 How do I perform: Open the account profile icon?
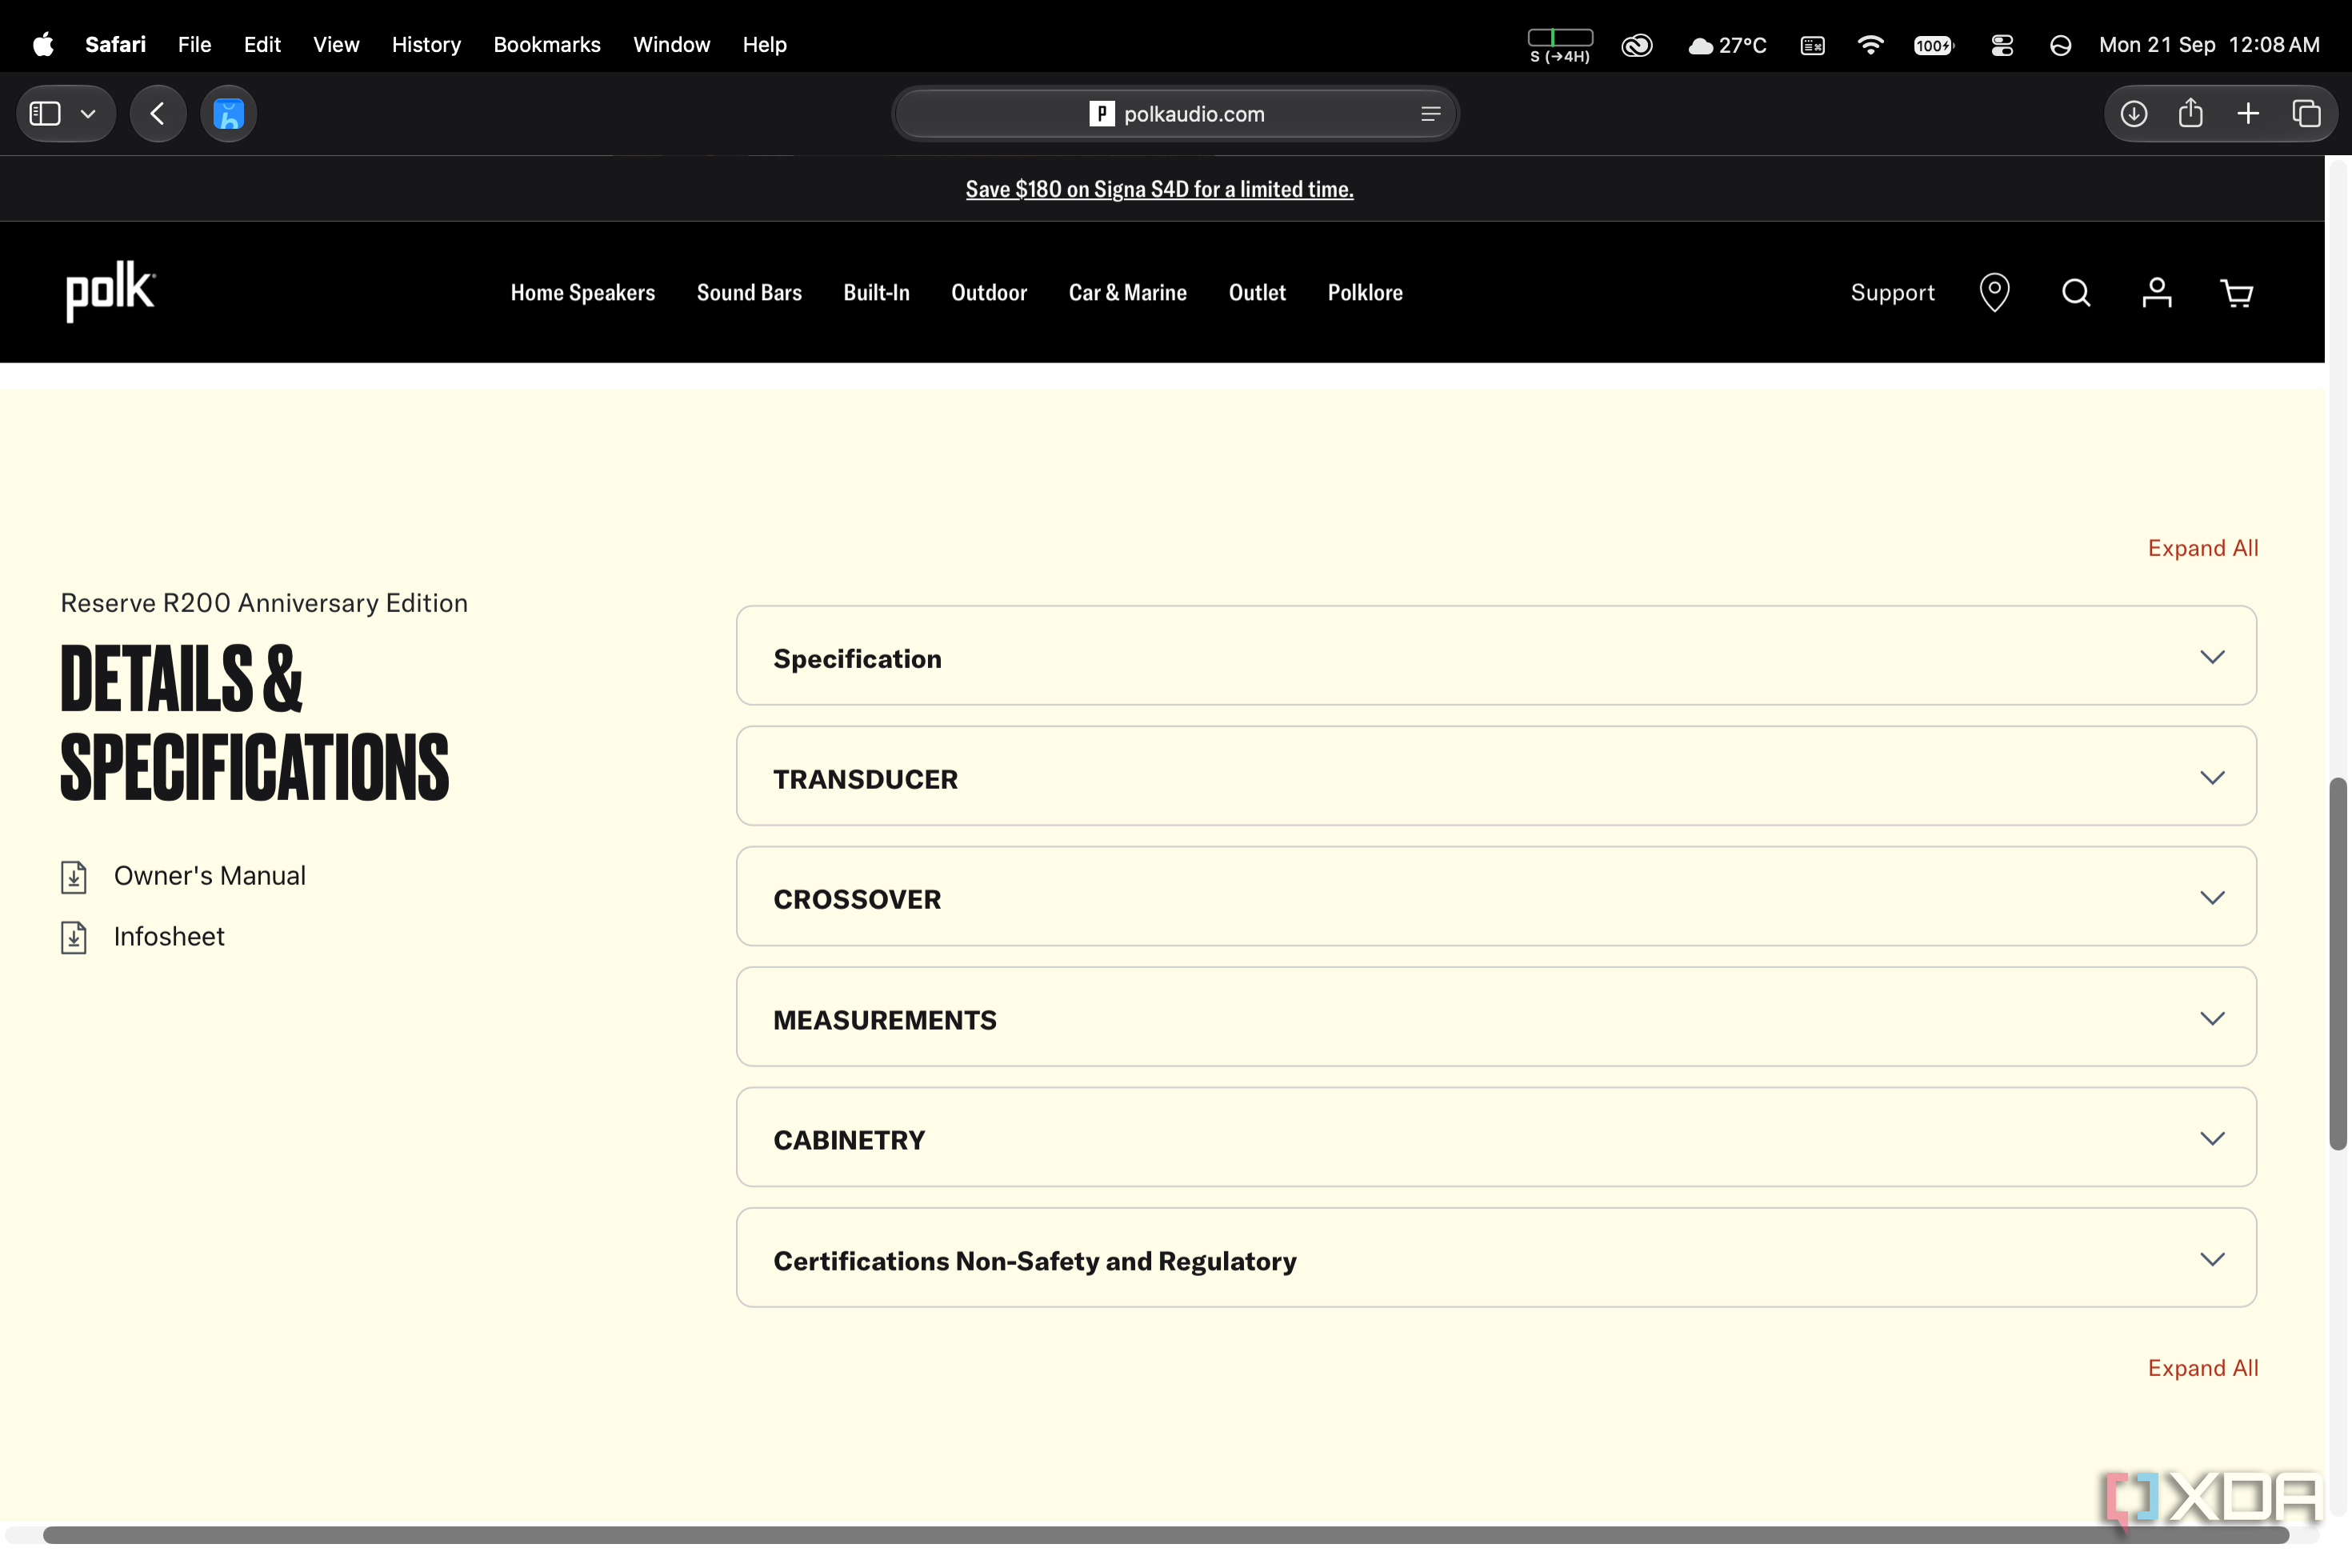coord(2157,292)
